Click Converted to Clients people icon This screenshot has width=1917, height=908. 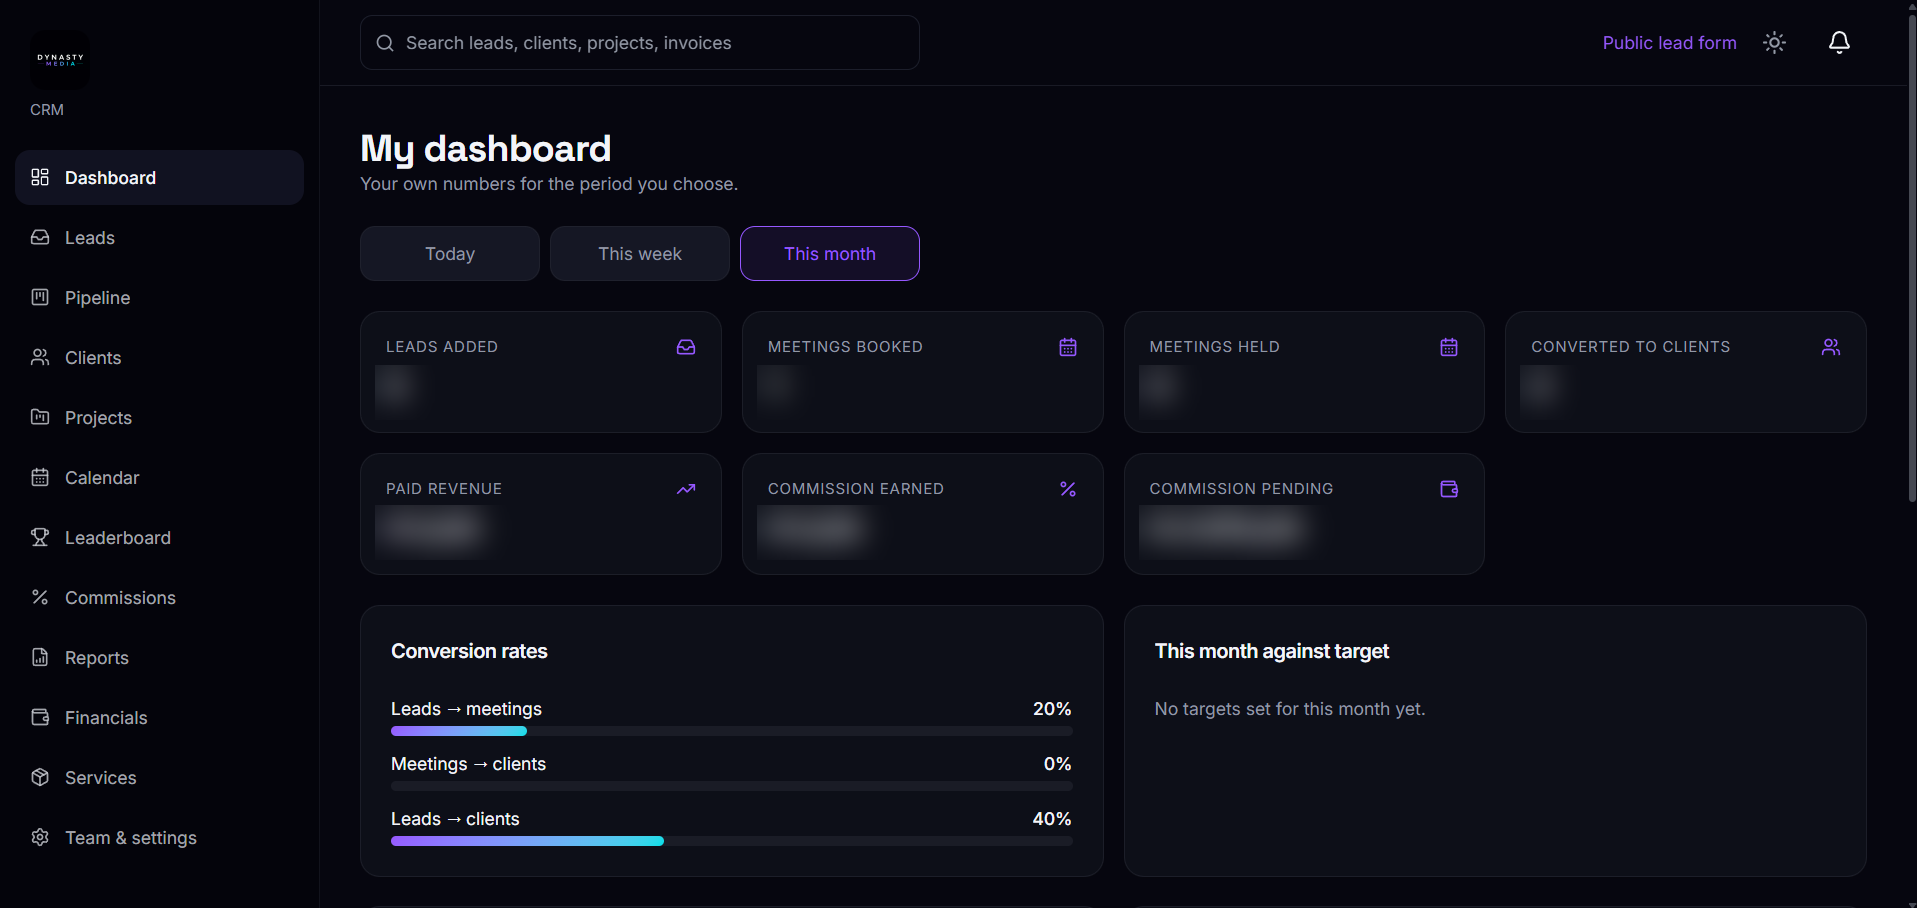tap(1831, 347)
